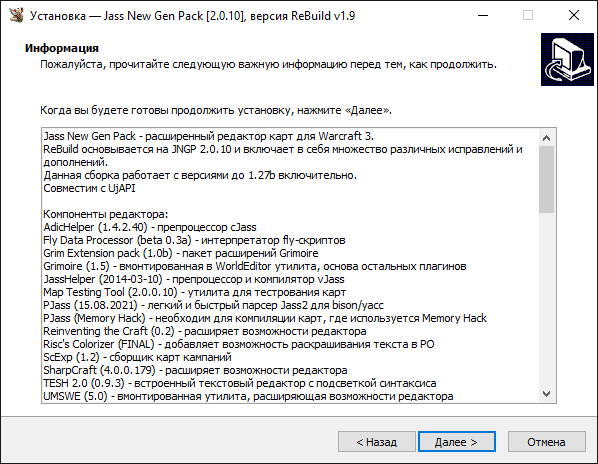
Task: Continue with the Далее button
Action: coord(457,442)
